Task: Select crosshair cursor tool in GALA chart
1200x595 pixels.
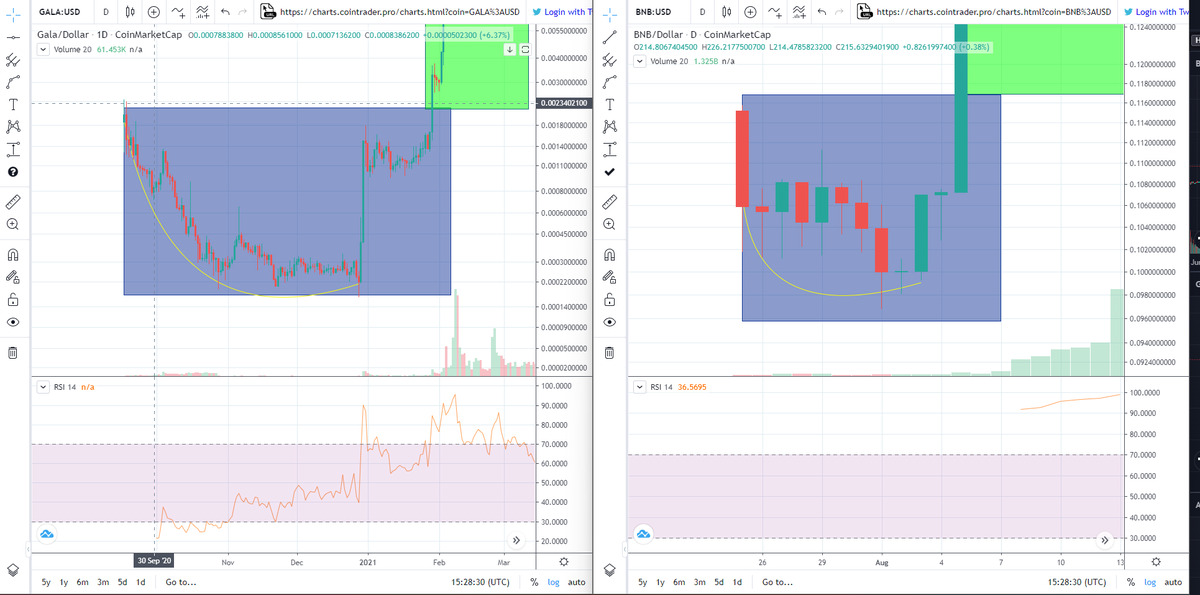Action: (x=12, y=13)
